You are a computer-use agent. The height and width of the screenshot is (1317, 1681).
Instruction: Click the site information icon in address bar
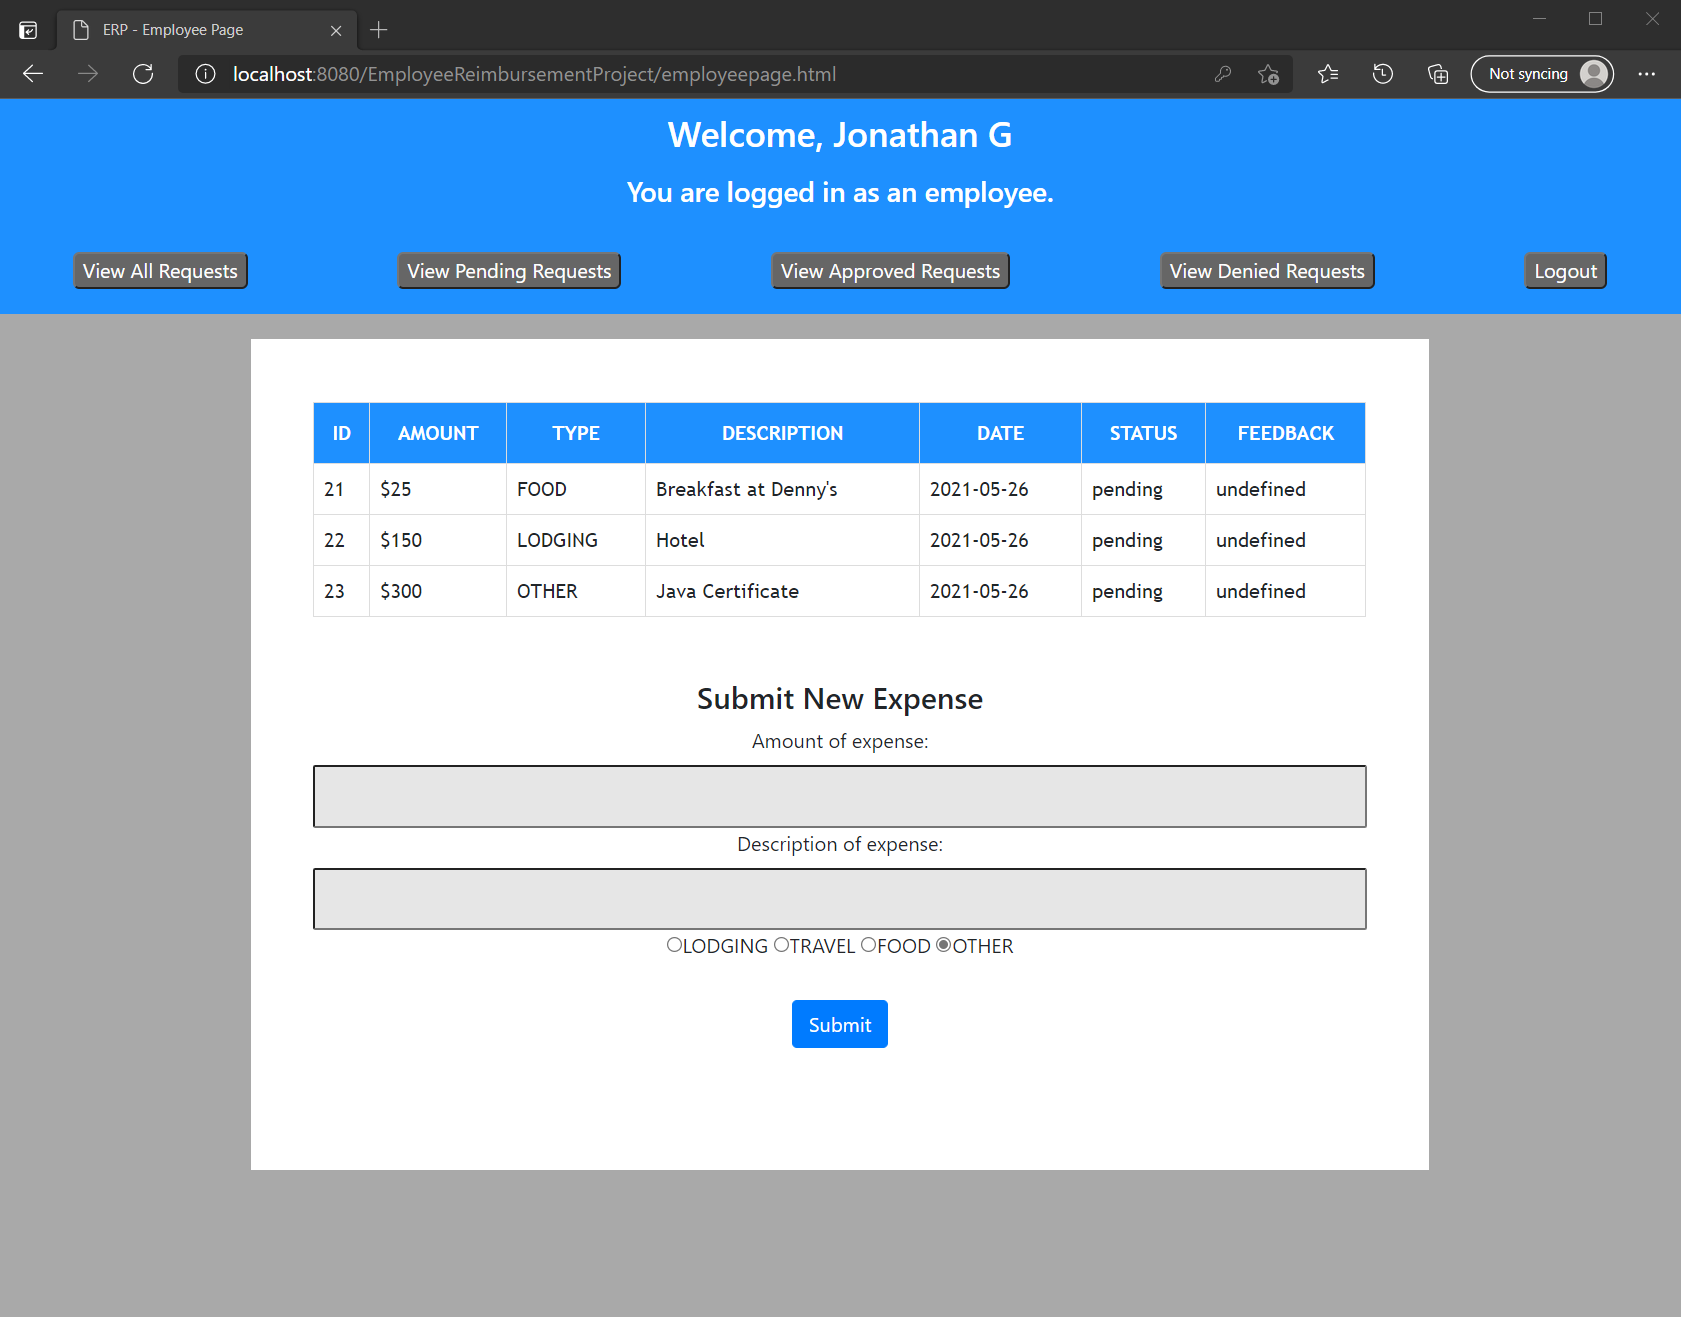pos(205,74)
